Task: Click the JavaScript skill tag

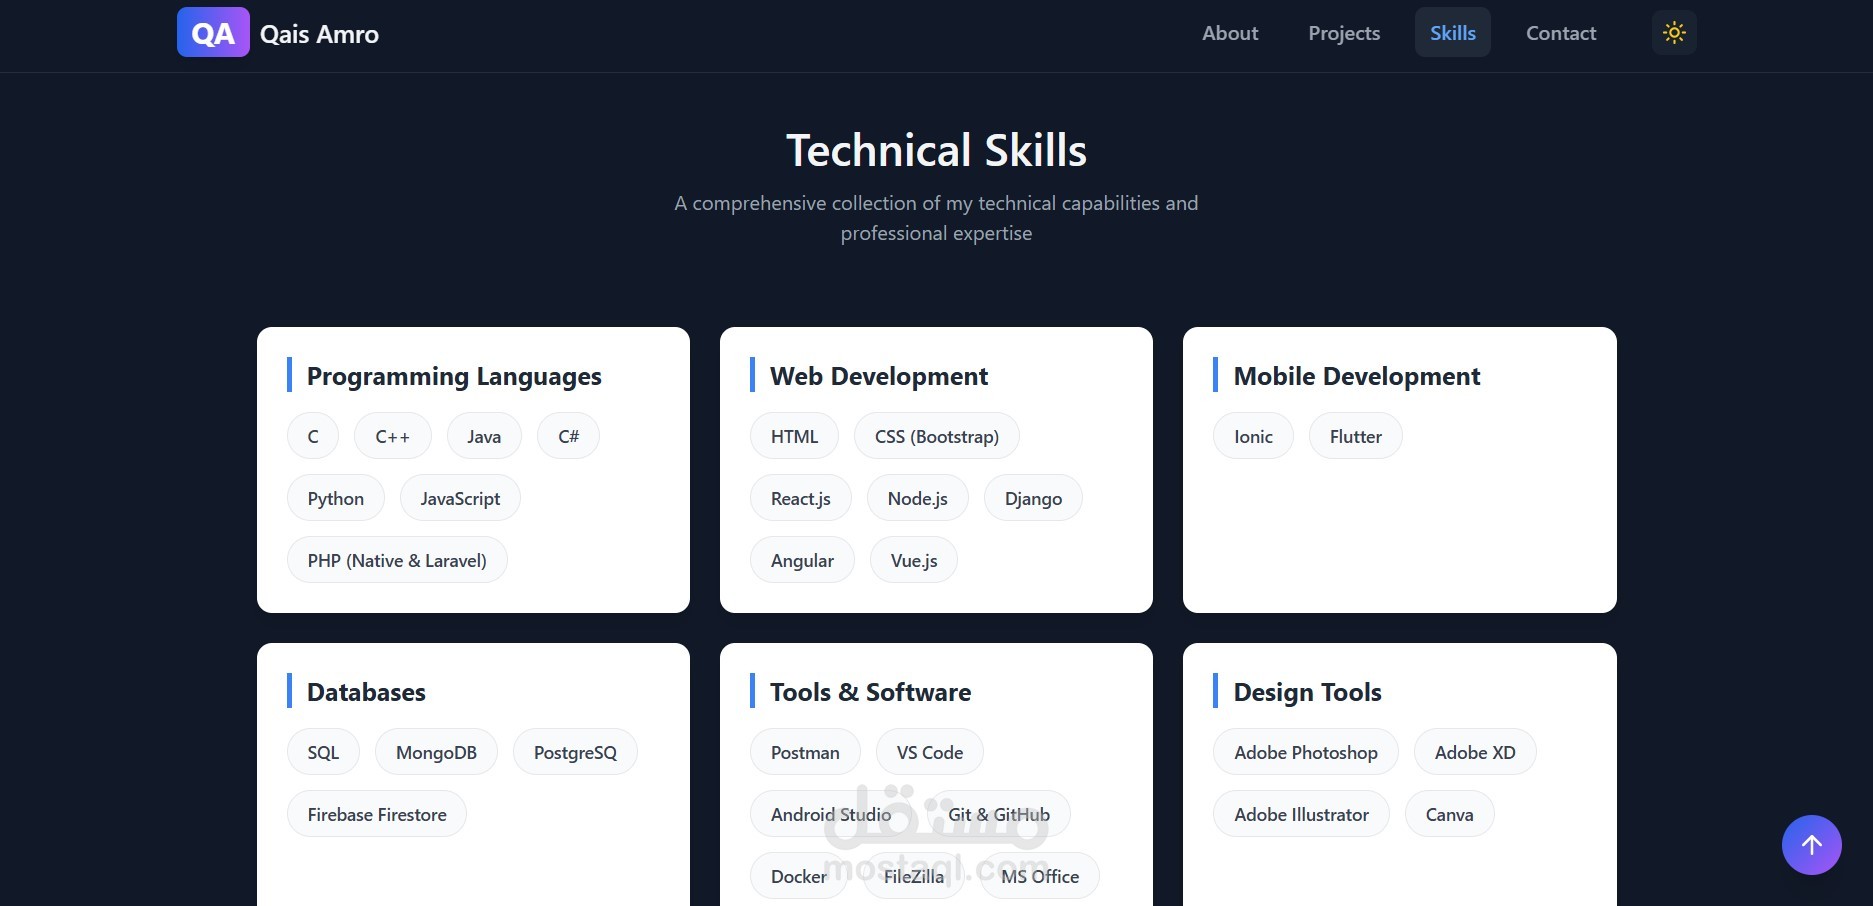Action: coord(460,498)
